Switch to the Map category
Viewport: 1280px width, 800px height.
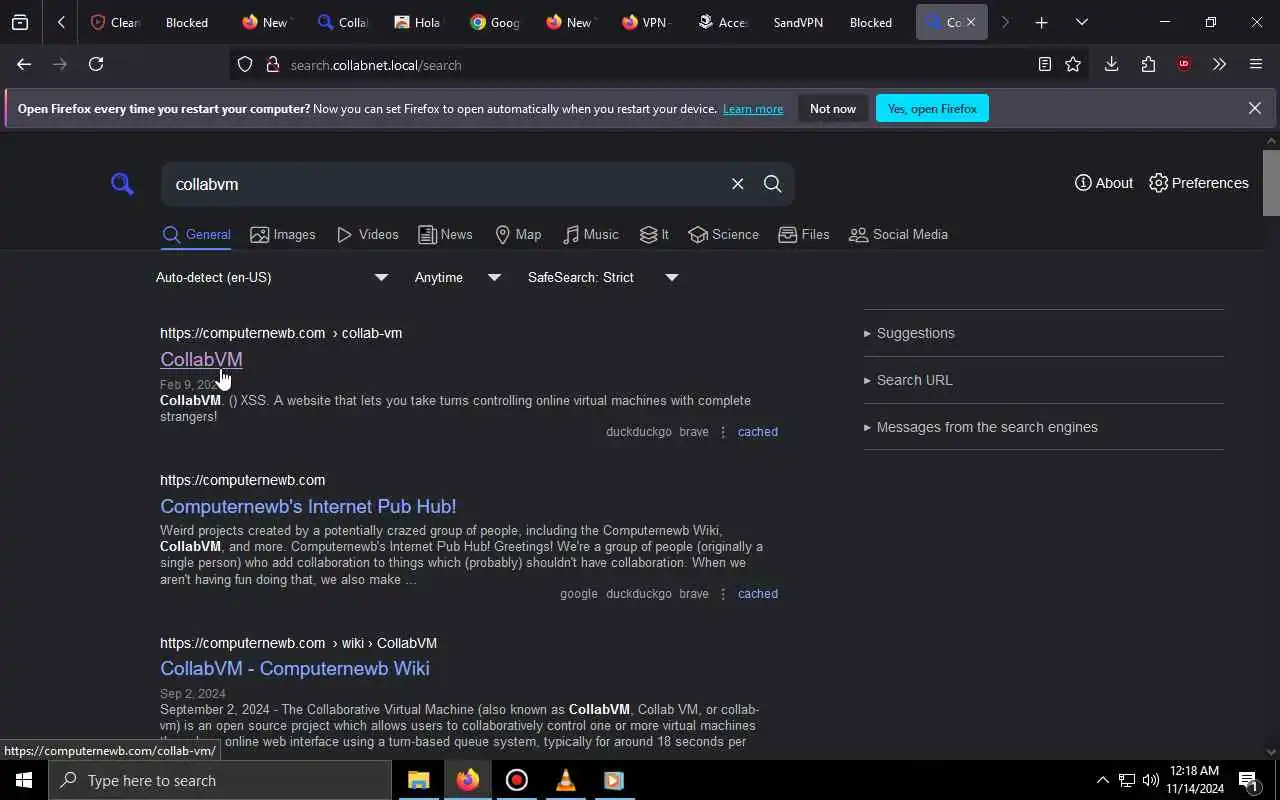click(518, 234)
